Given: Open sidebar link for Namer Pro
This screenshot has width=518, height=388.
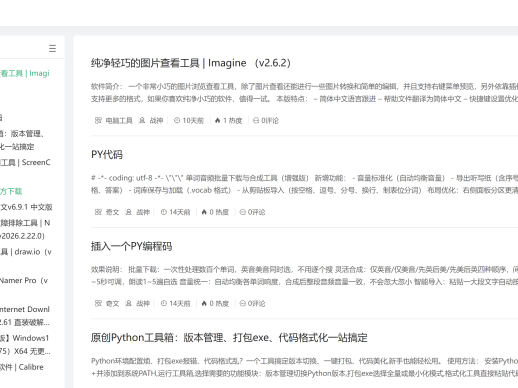Looking at the screenshot, I should click(x=24, y=280).
